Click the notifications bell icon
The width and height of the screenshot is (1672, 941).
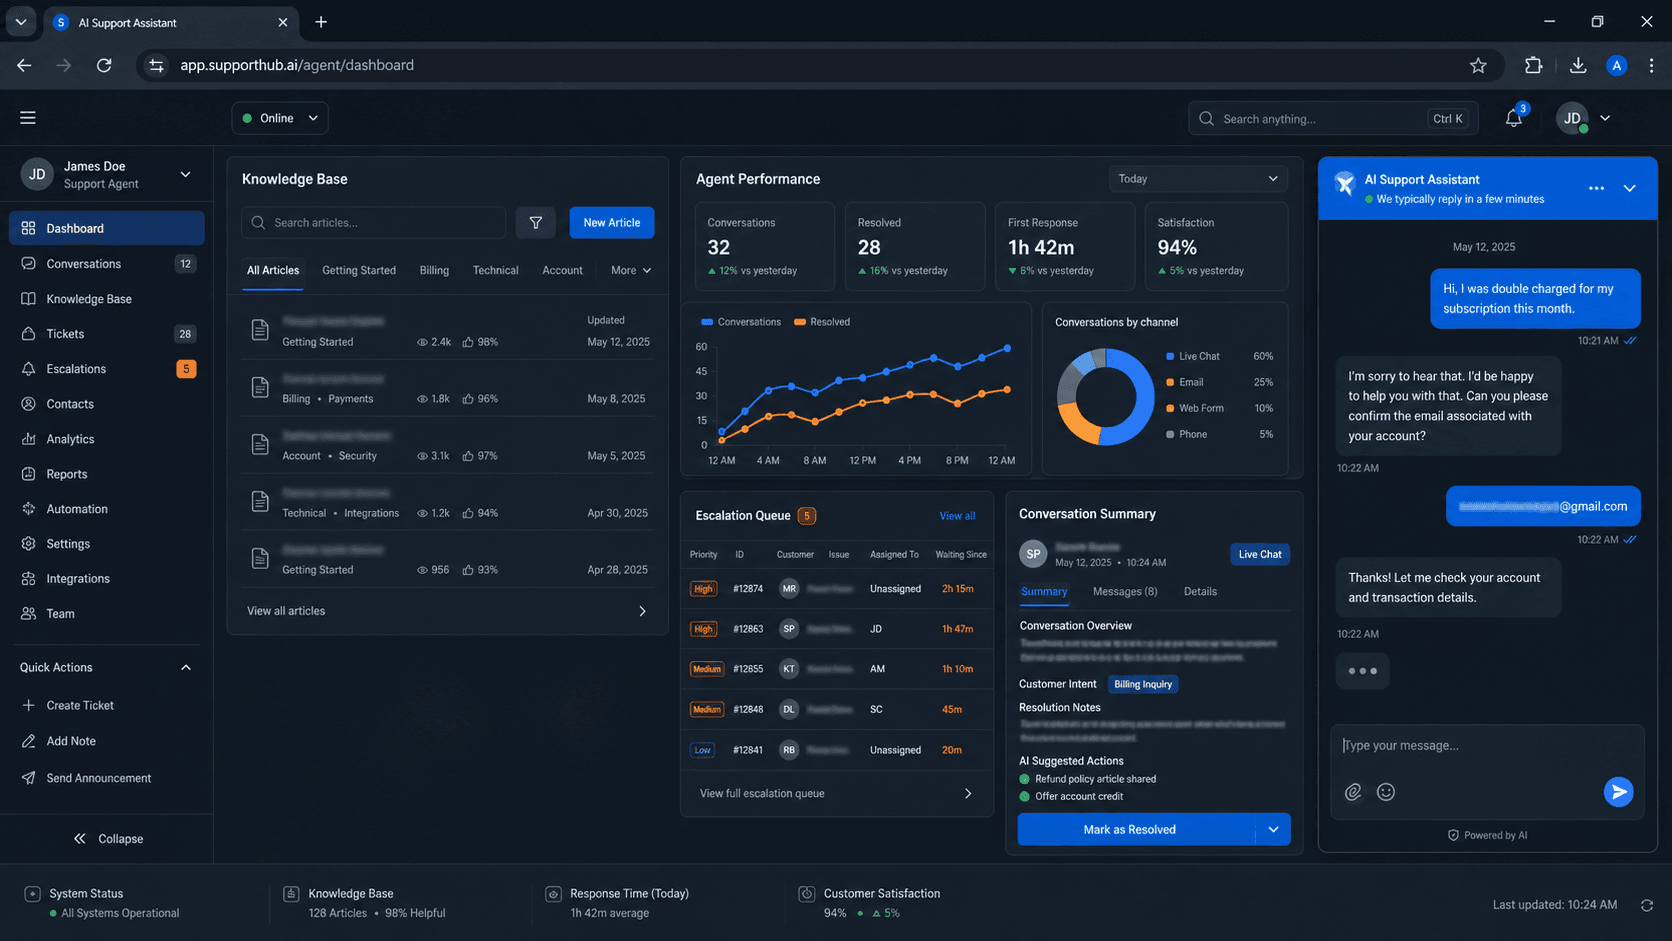coord(1513,118)
